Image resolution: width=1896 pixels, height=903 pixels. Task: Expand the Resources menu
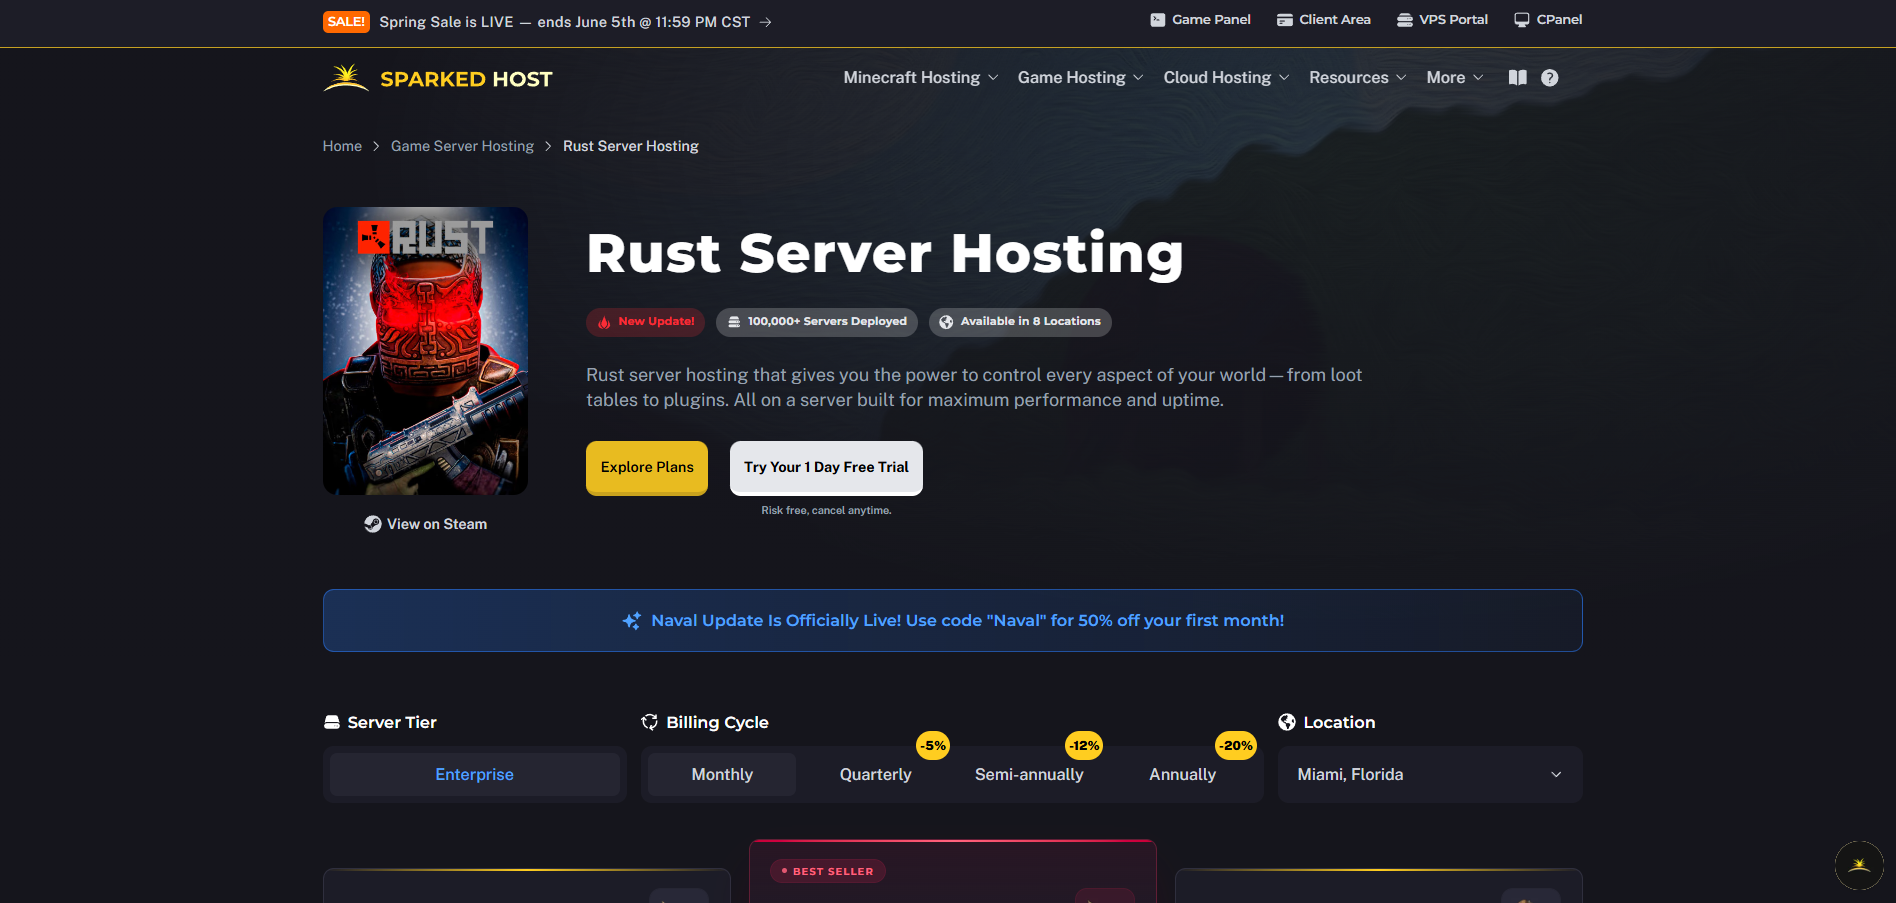pos(1358,78)
